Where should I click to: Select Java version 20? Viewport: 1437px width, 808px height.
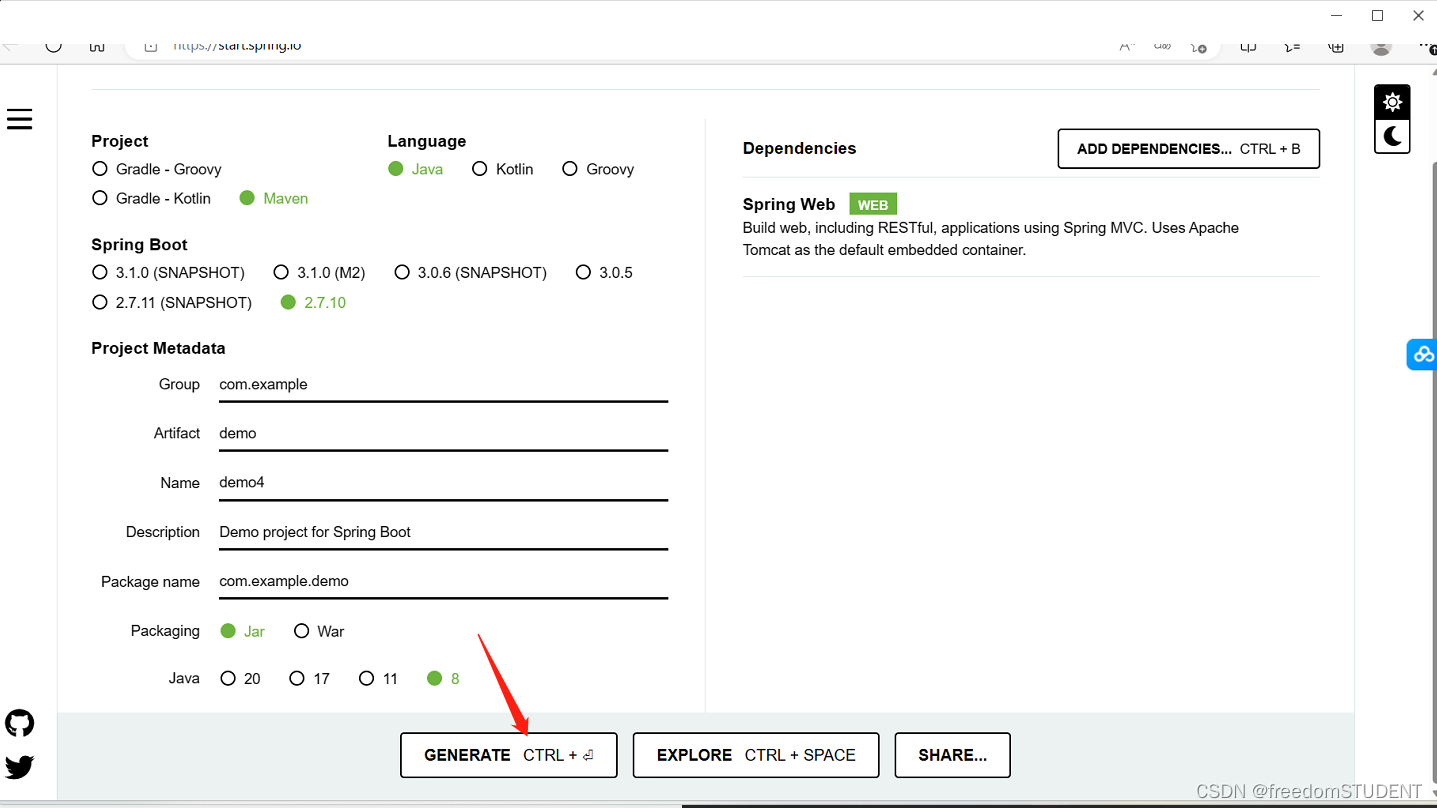(240, 678)
